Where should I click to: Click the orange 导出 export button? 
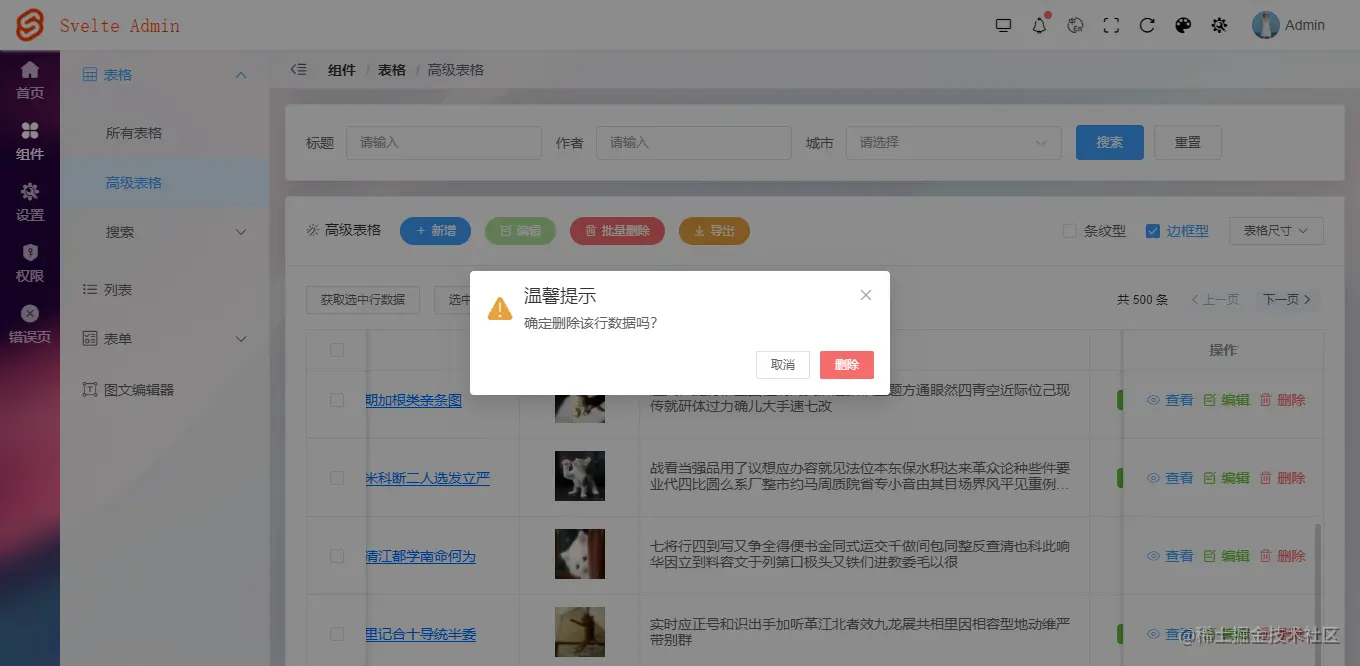[714, 231]
